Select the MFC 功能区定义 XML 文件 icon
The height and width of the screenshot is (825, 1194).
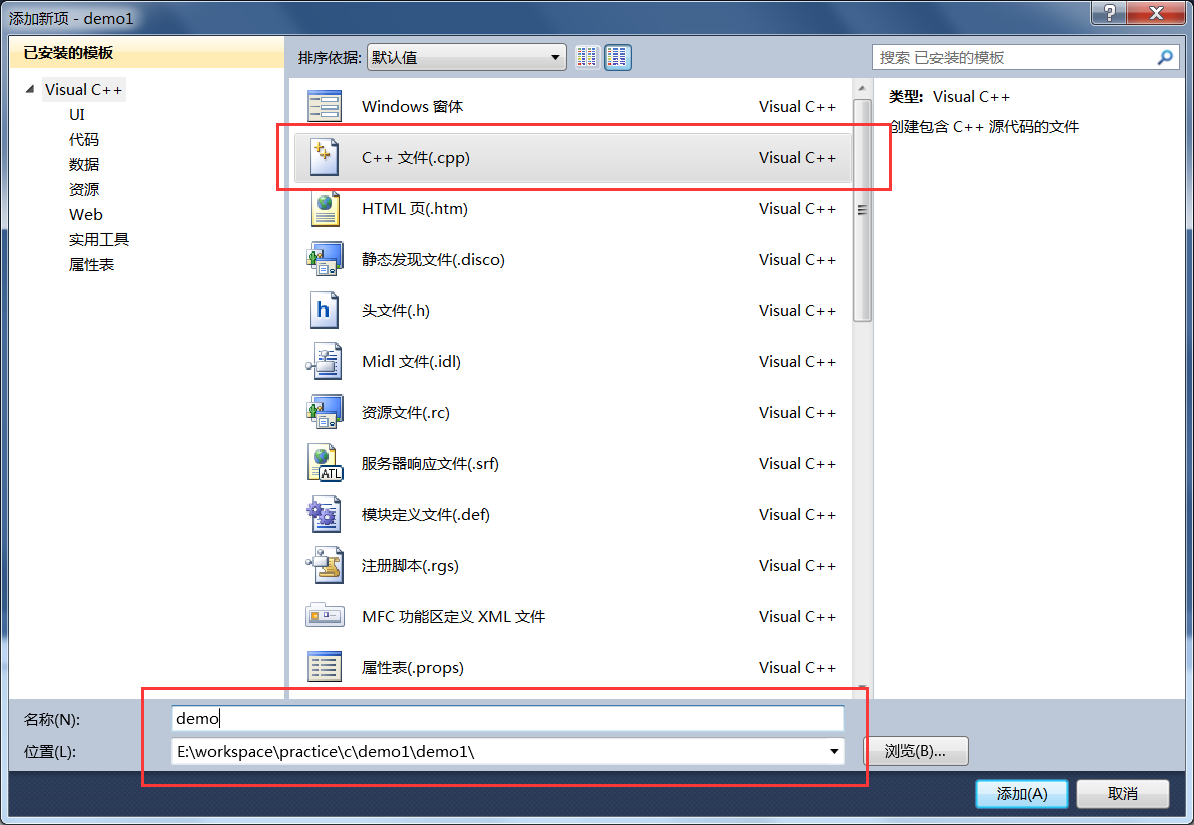pos(325,616)
